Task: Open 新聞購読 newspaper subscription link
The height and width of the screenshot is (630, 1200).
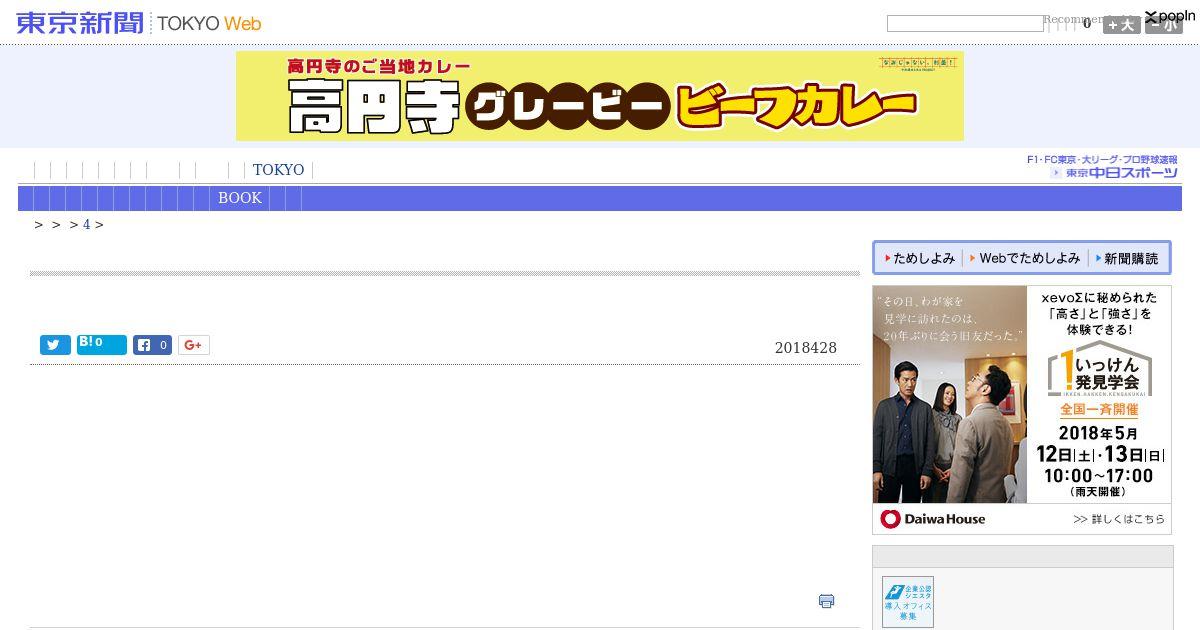Action: 1127,258
